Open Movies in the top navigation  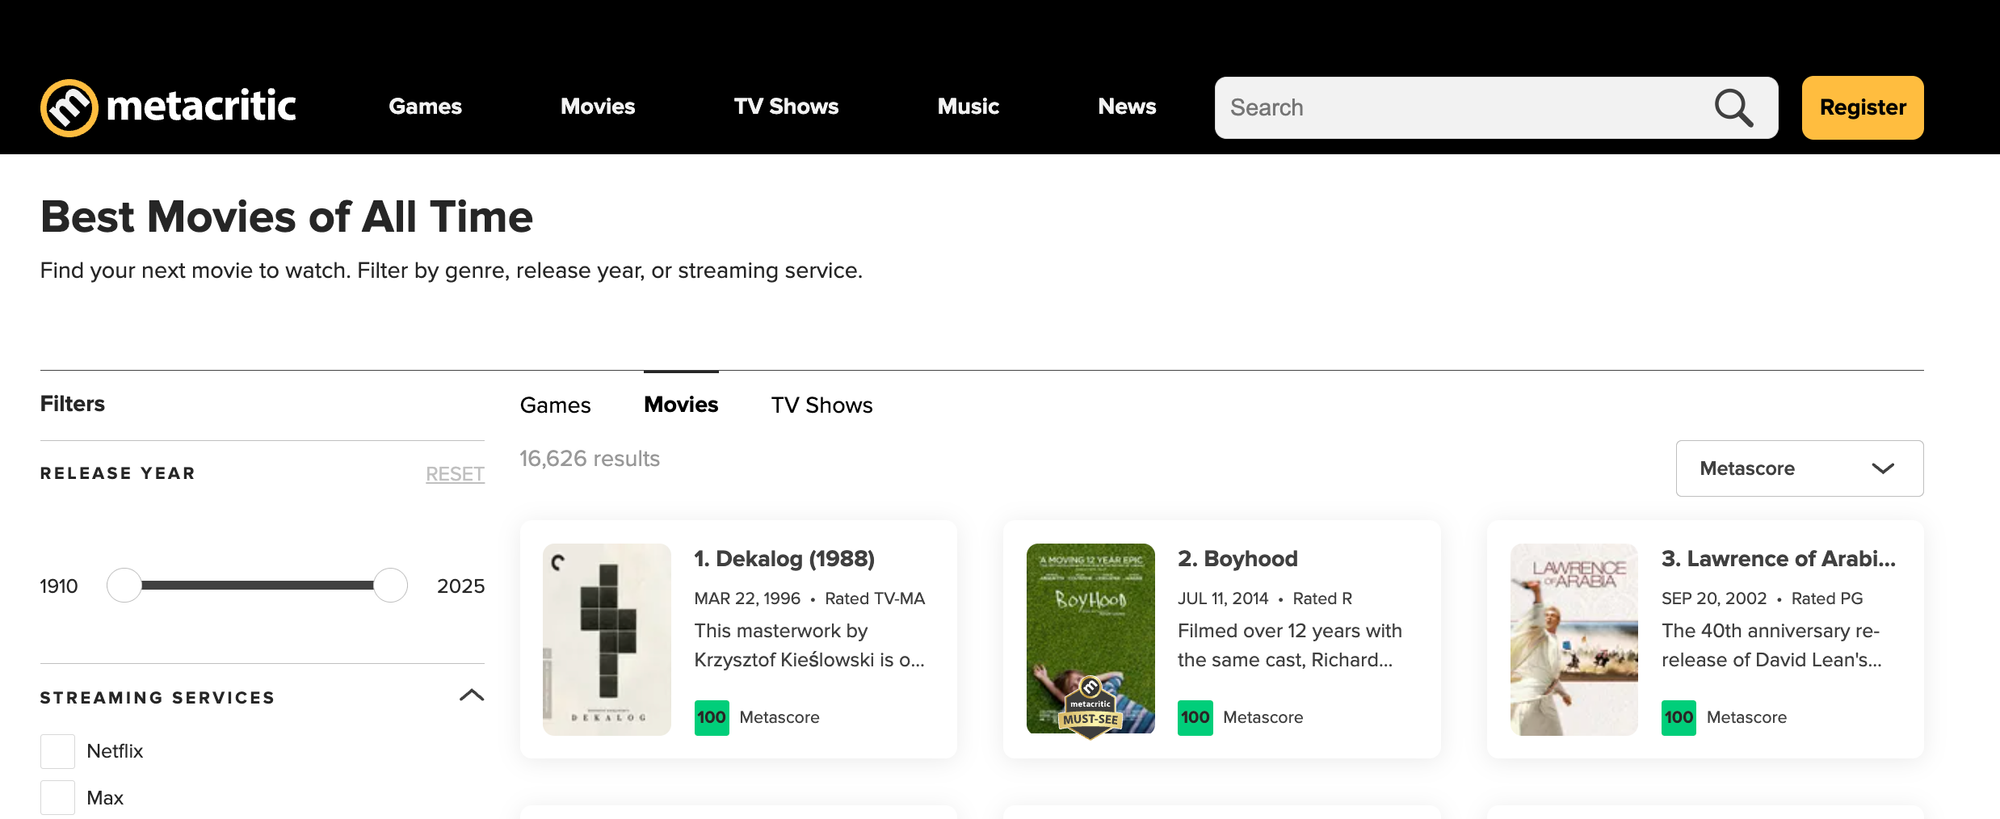tap(598, 107)
